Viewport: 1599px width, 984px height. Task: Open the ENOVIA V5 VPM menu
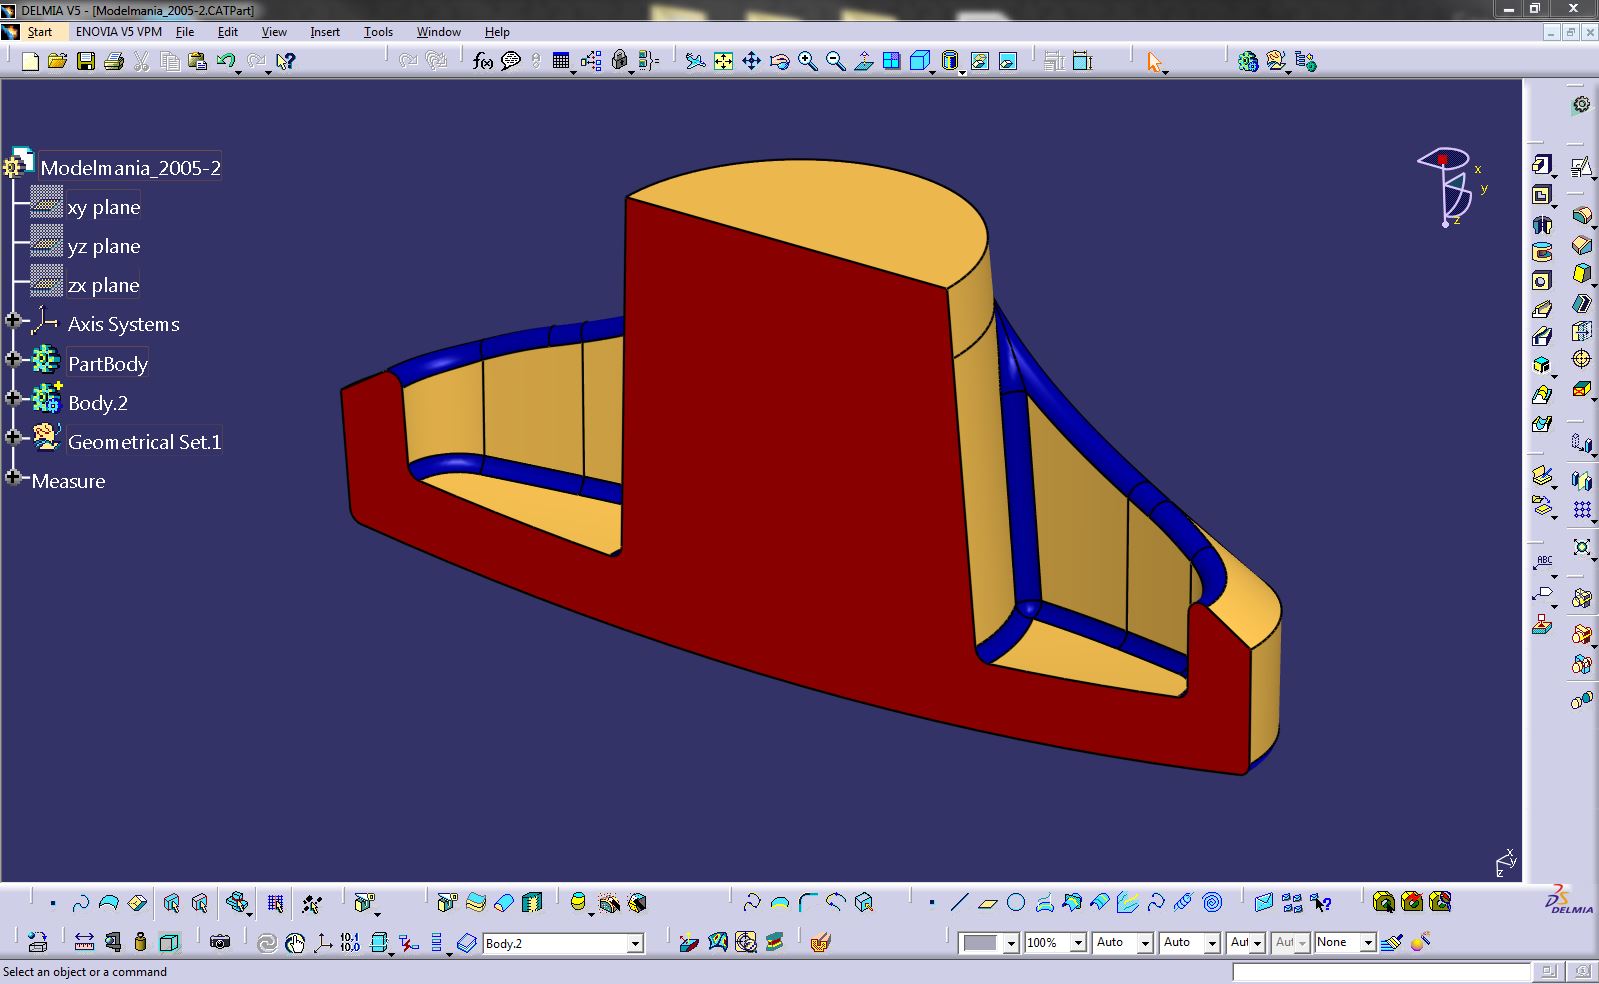119,32
